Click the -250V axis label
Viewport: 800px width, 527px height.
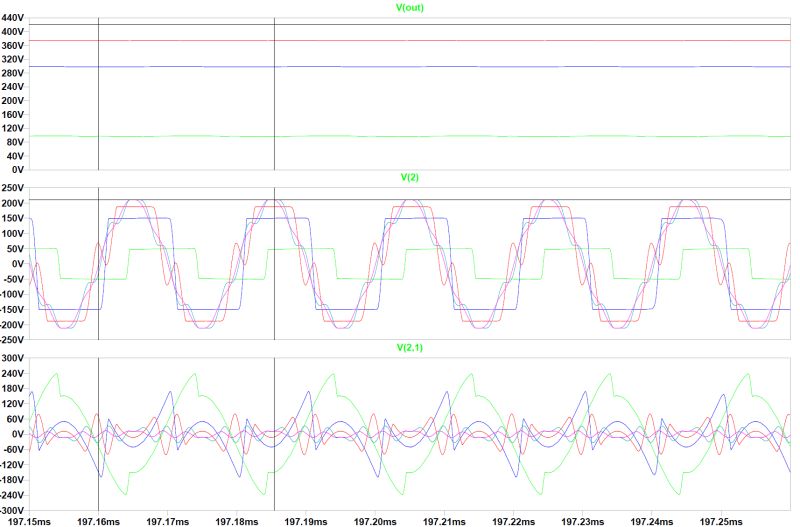tap(12, 340)
